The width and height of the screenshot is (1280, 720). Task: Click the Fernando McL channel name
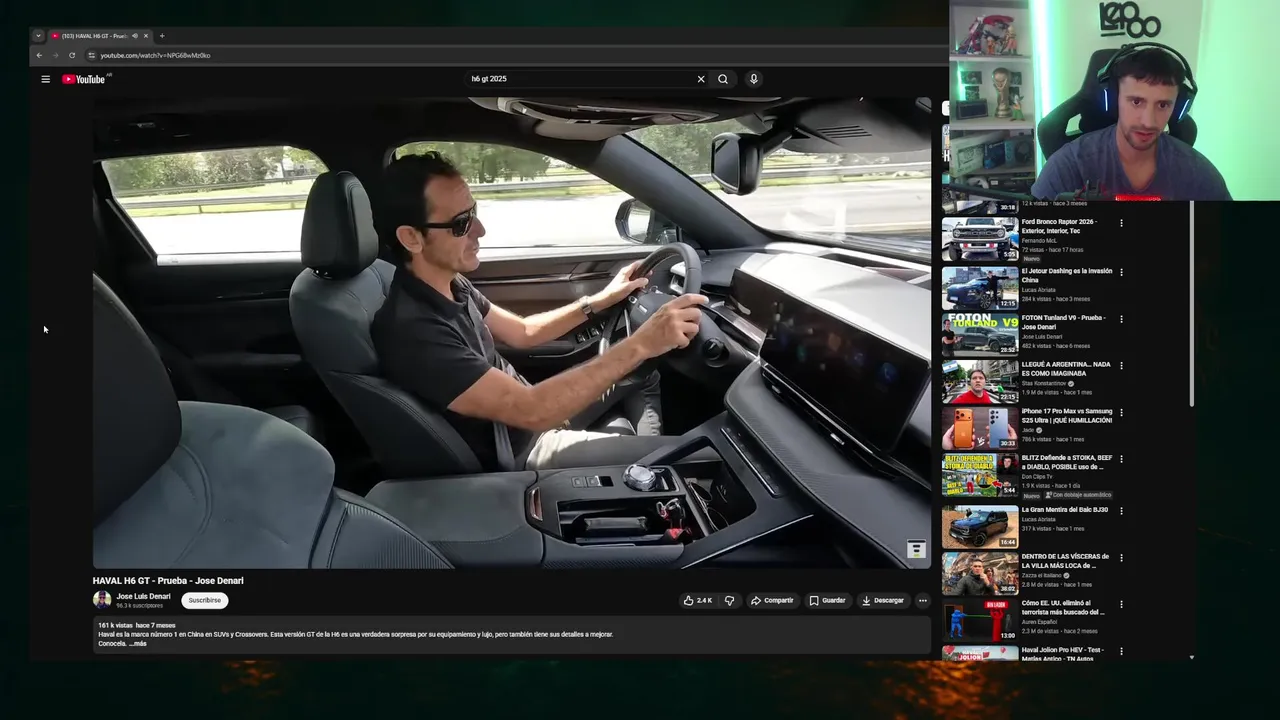[1039, 241]
